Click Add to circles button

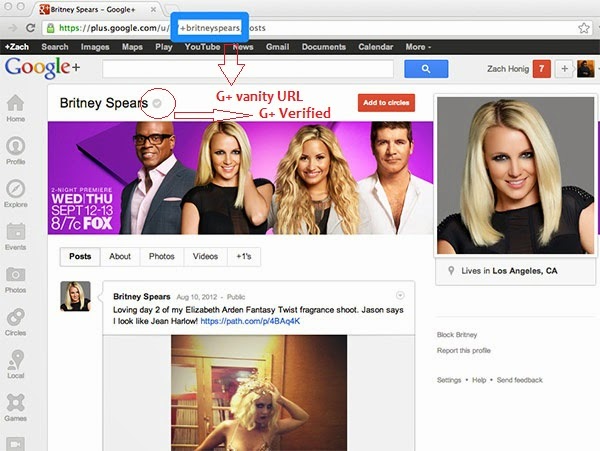(386, 103)
